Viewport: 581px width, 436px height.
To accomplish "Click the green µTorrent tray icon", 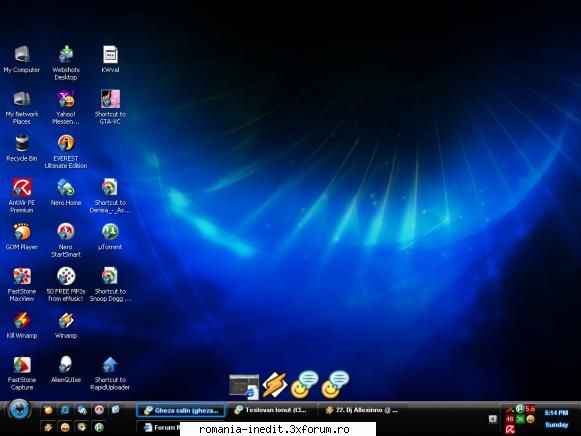I will 520,409.
